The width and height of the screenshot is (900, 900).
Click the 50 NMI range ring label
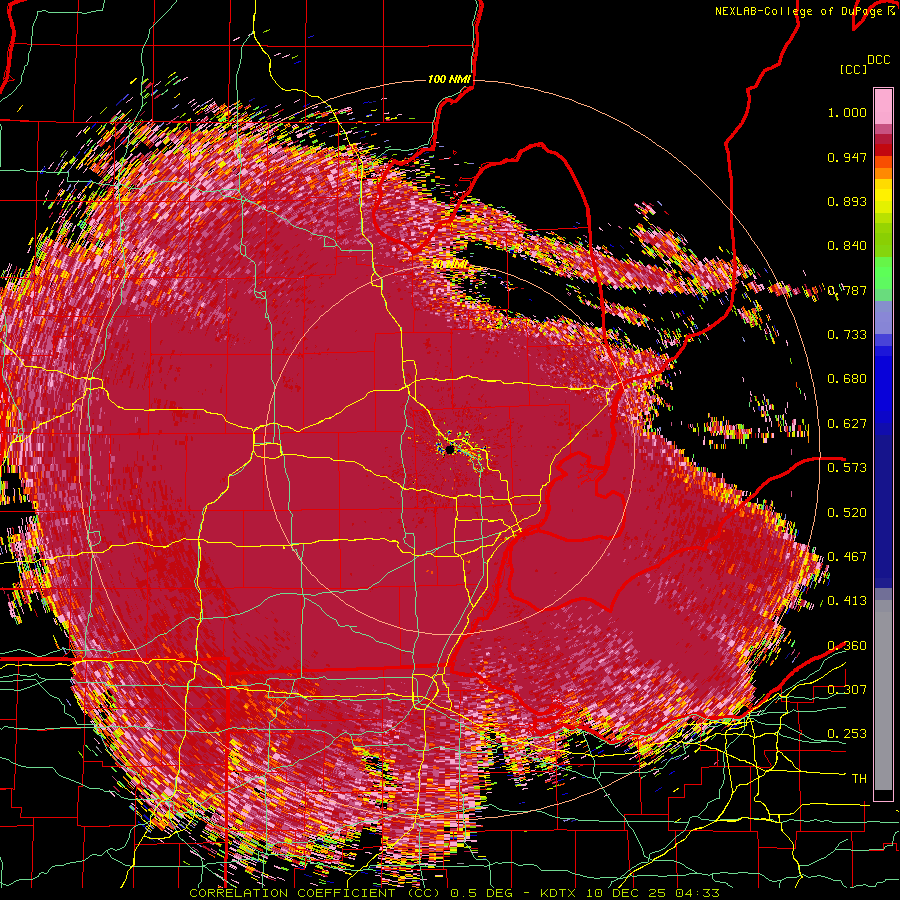449,265
